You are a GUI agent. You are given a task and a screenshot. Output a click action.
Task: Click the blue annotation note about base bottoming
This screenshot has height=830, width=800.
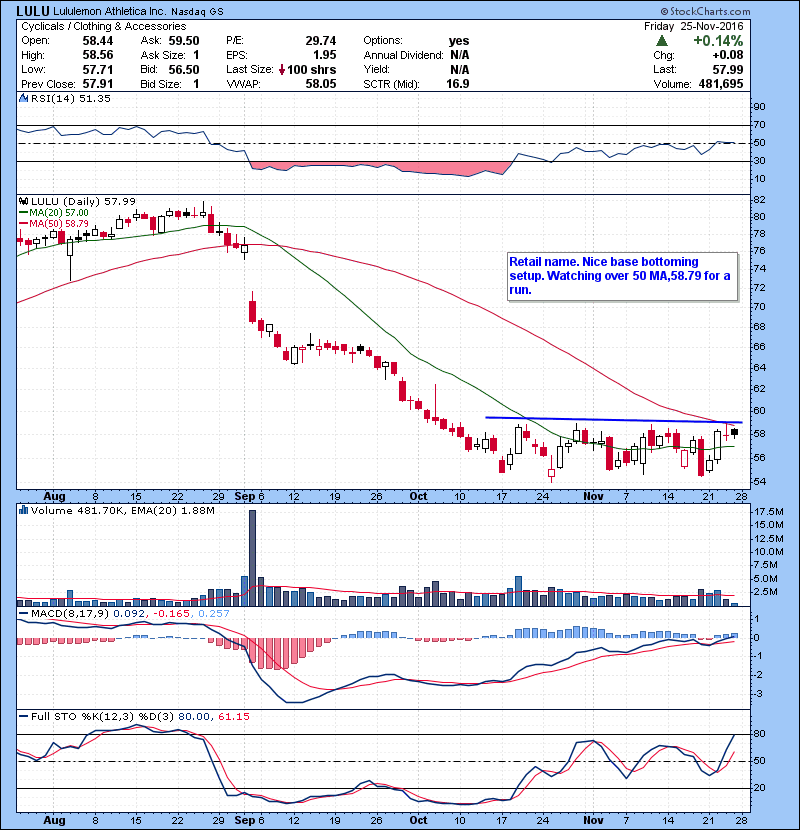[x=622, y=276]
